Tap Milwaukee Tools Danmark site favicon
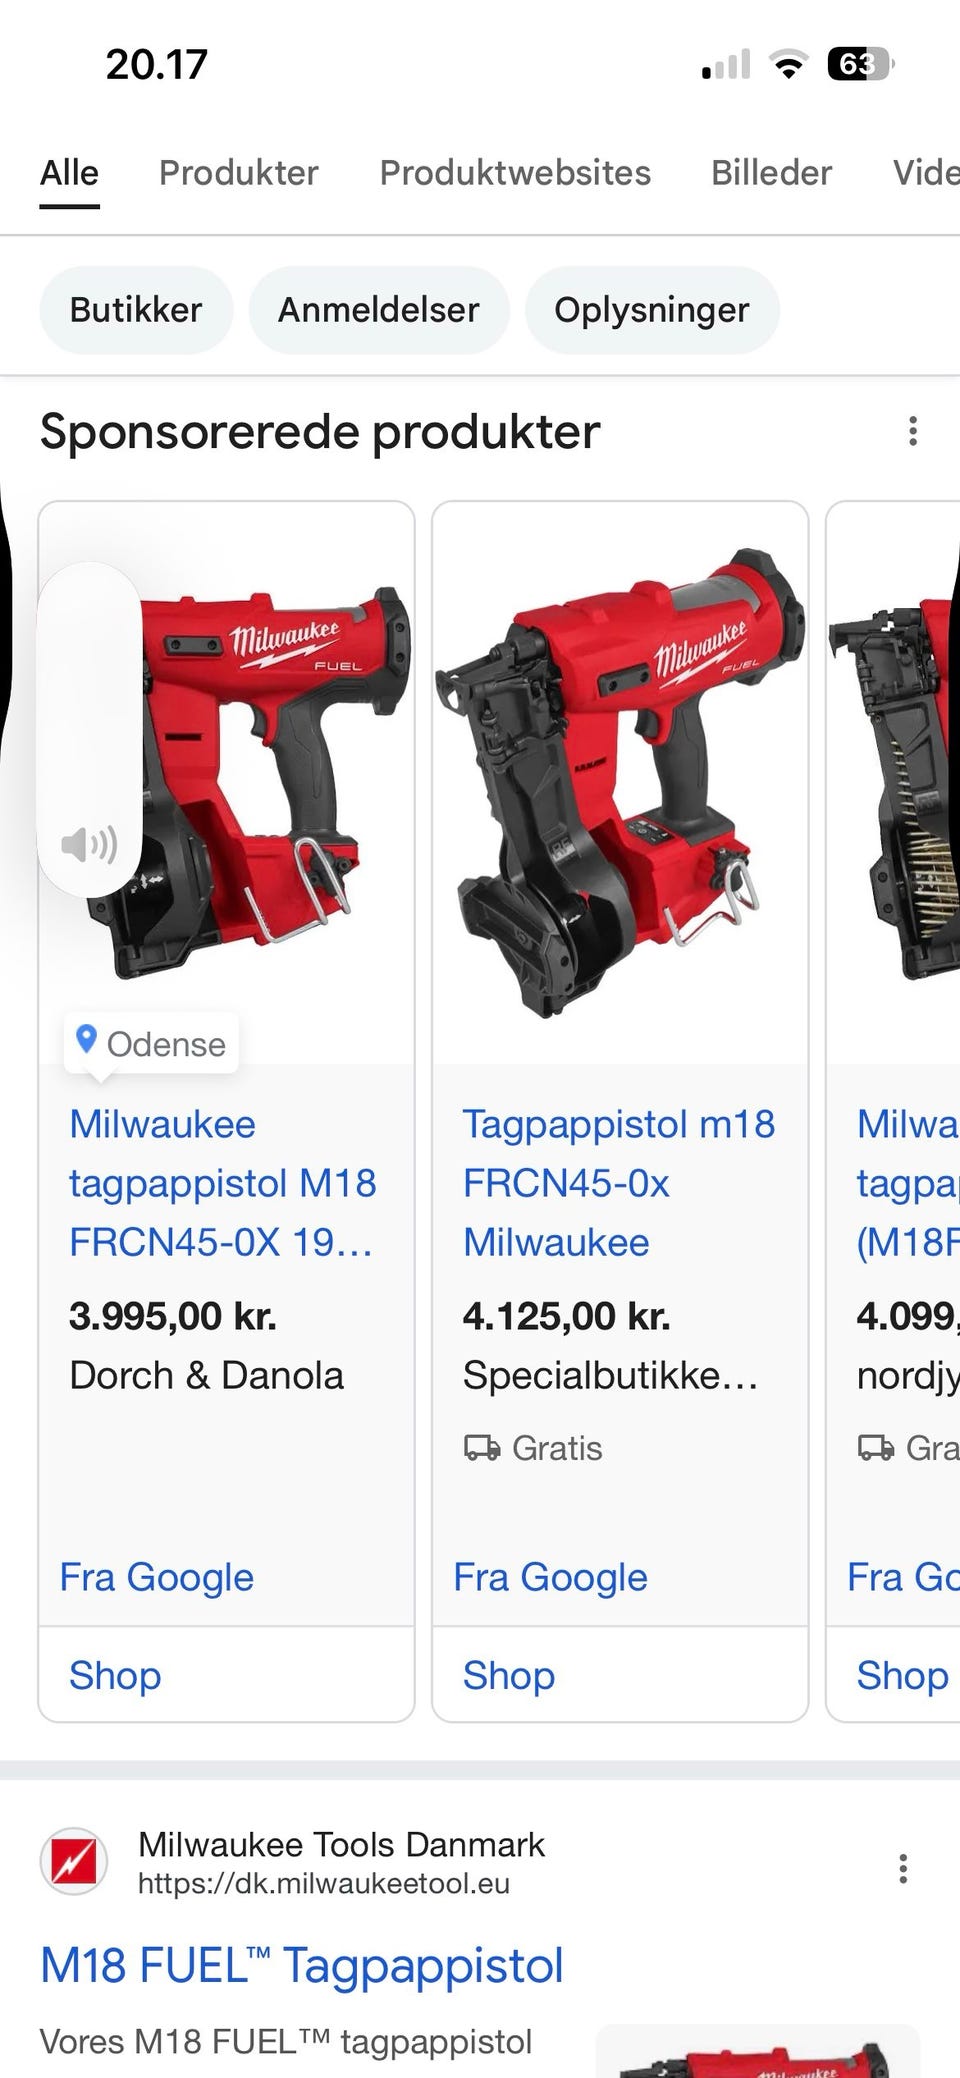 click(x=73, y=1862)
